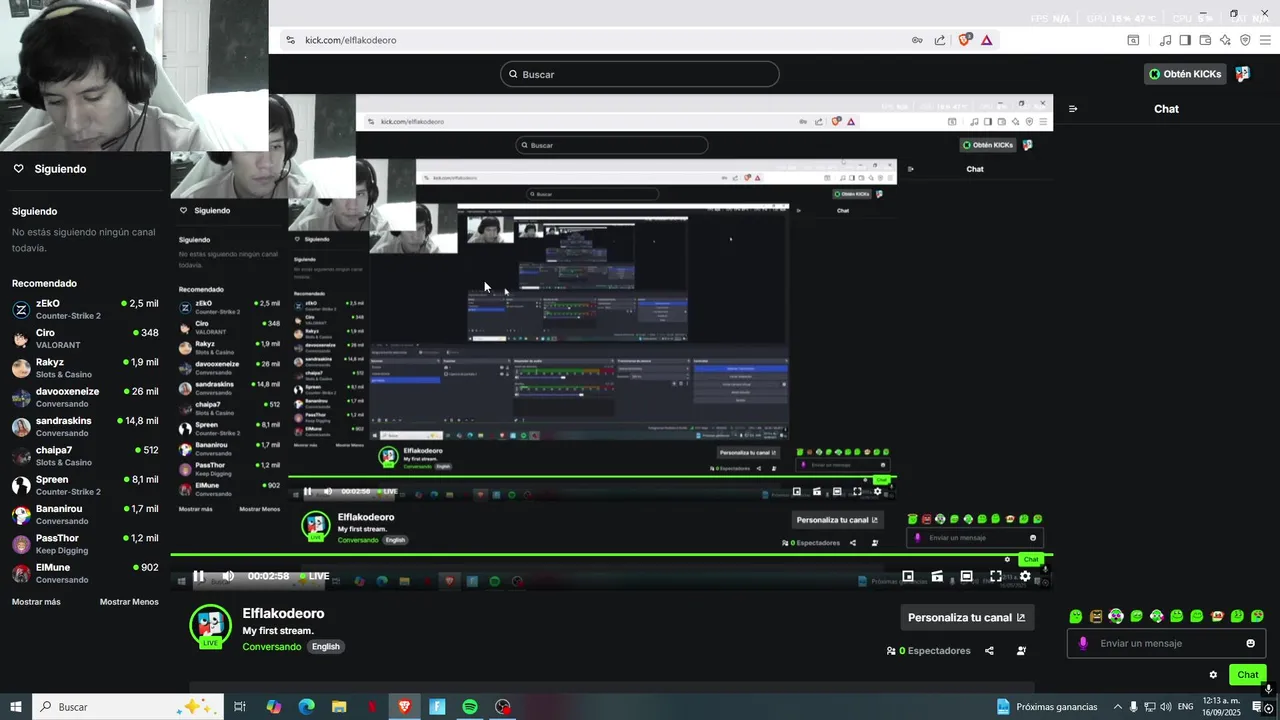Open PassThor Keep Digging channel

(85, 544)
